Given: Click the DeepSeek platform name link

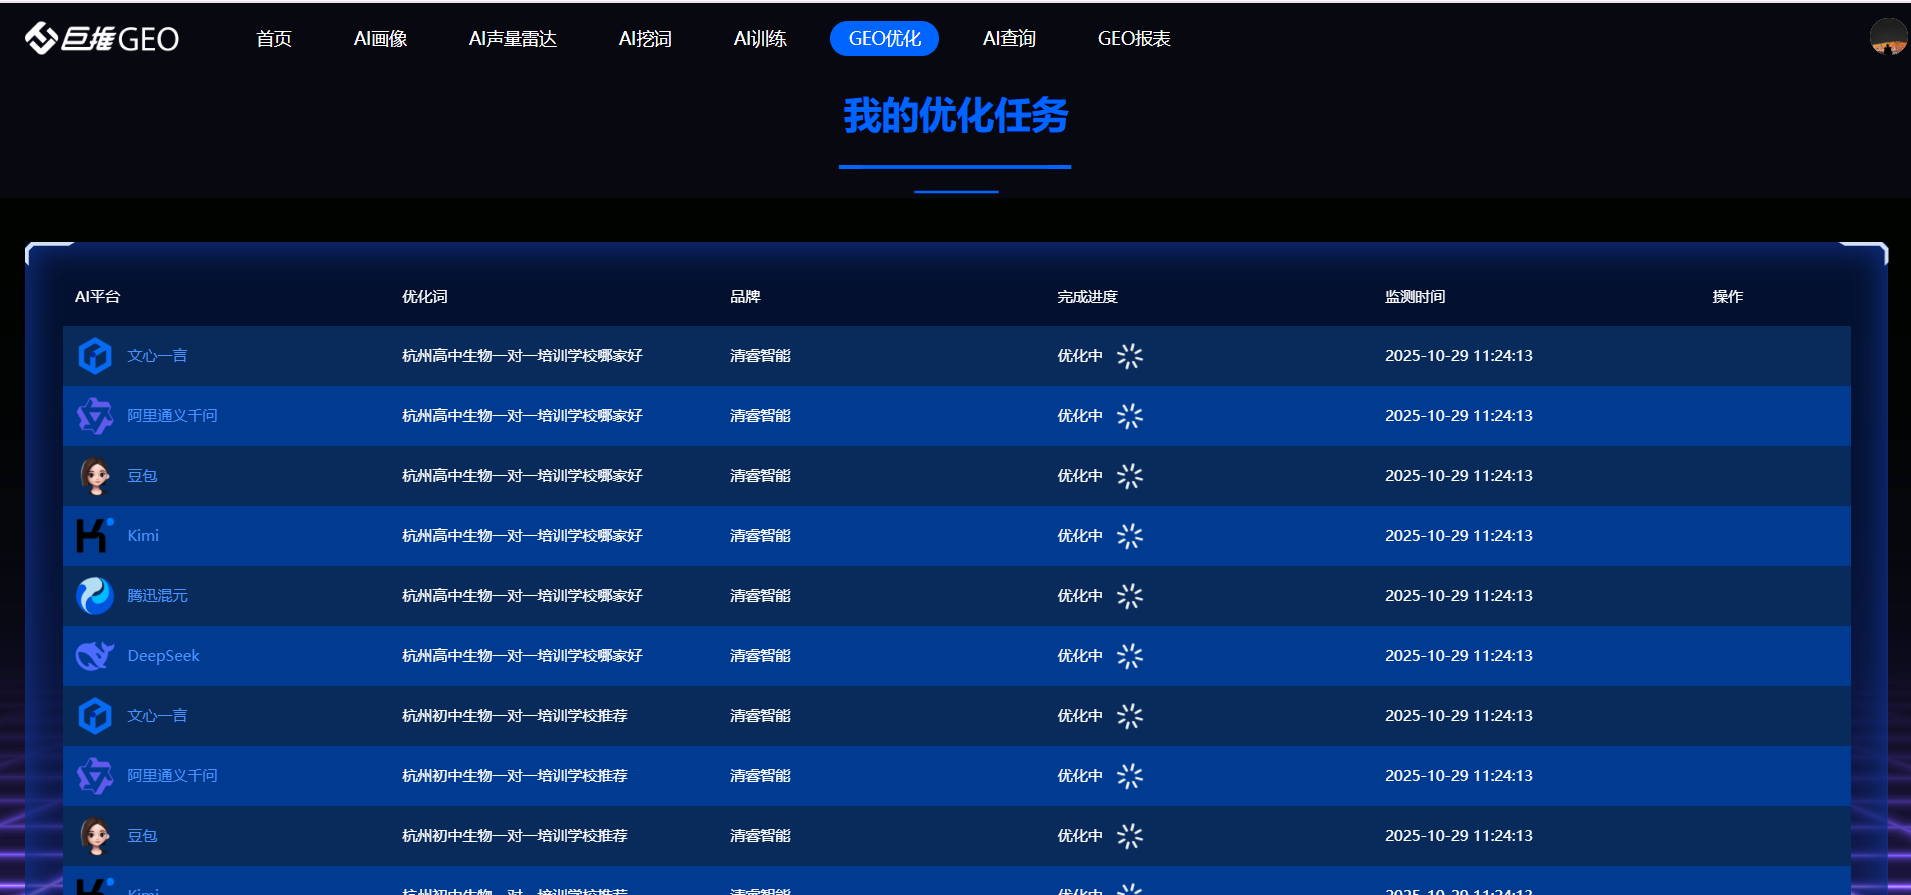Looking at the screenshot, I should (163, 656).
